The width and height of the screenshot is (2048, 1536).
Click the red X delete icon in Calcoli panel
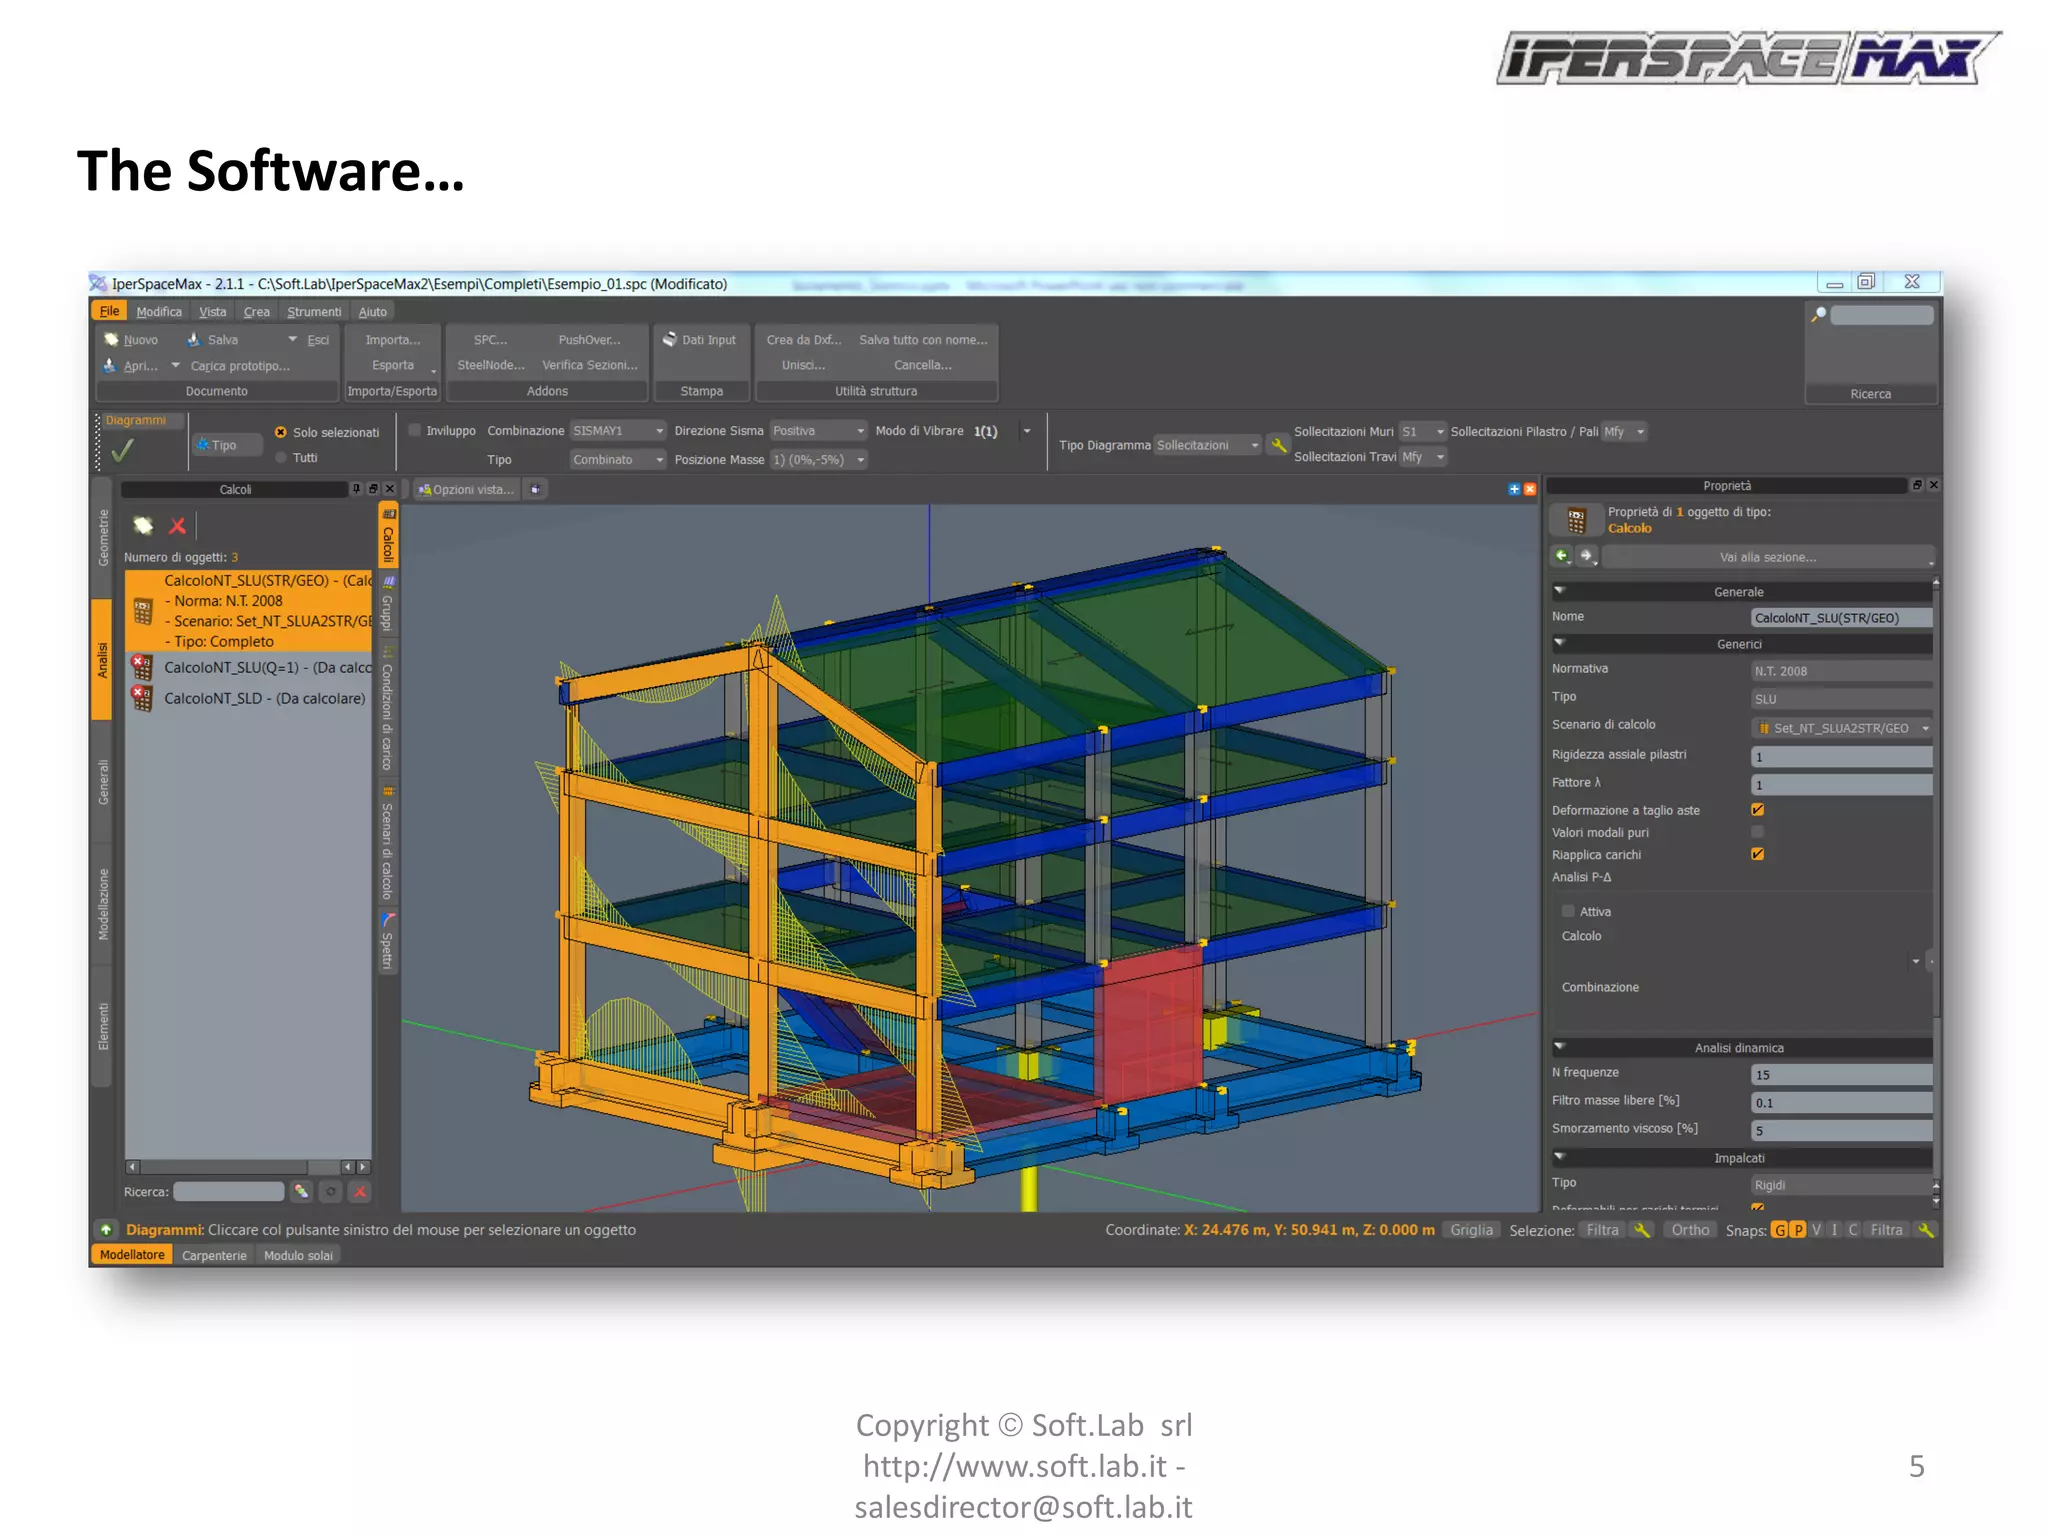178,526
